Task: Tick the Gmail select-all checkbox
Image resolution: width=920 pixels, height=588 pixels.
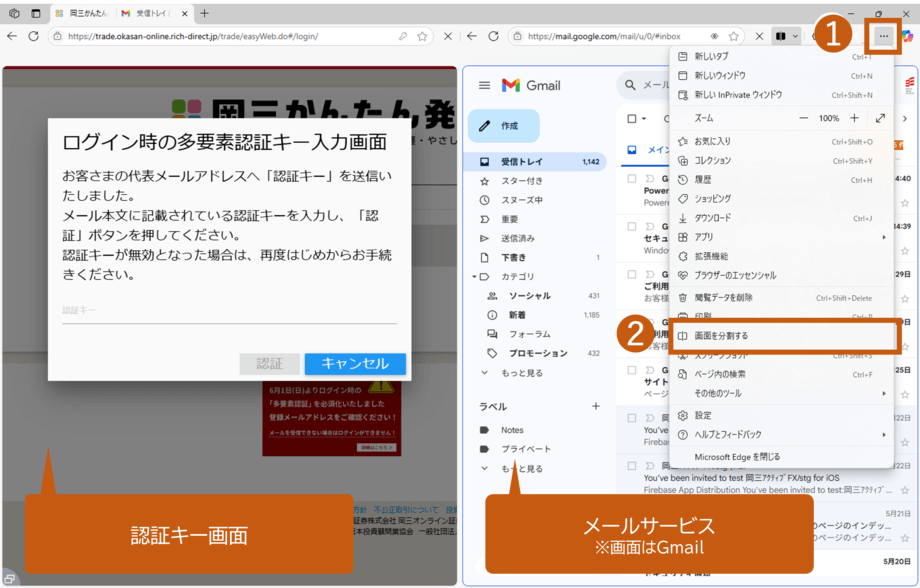Action: (632, 119)
